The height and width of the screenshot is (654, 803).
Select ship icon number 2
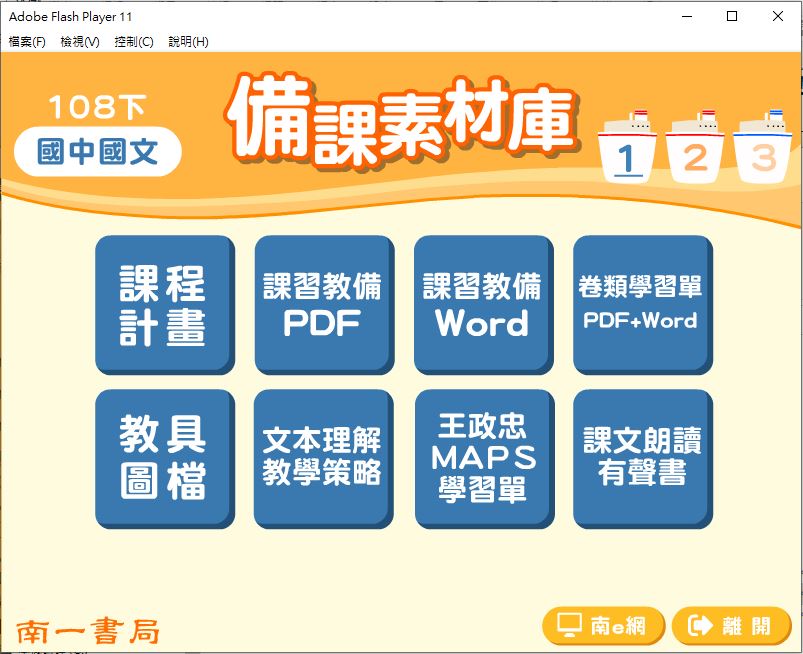696,148
